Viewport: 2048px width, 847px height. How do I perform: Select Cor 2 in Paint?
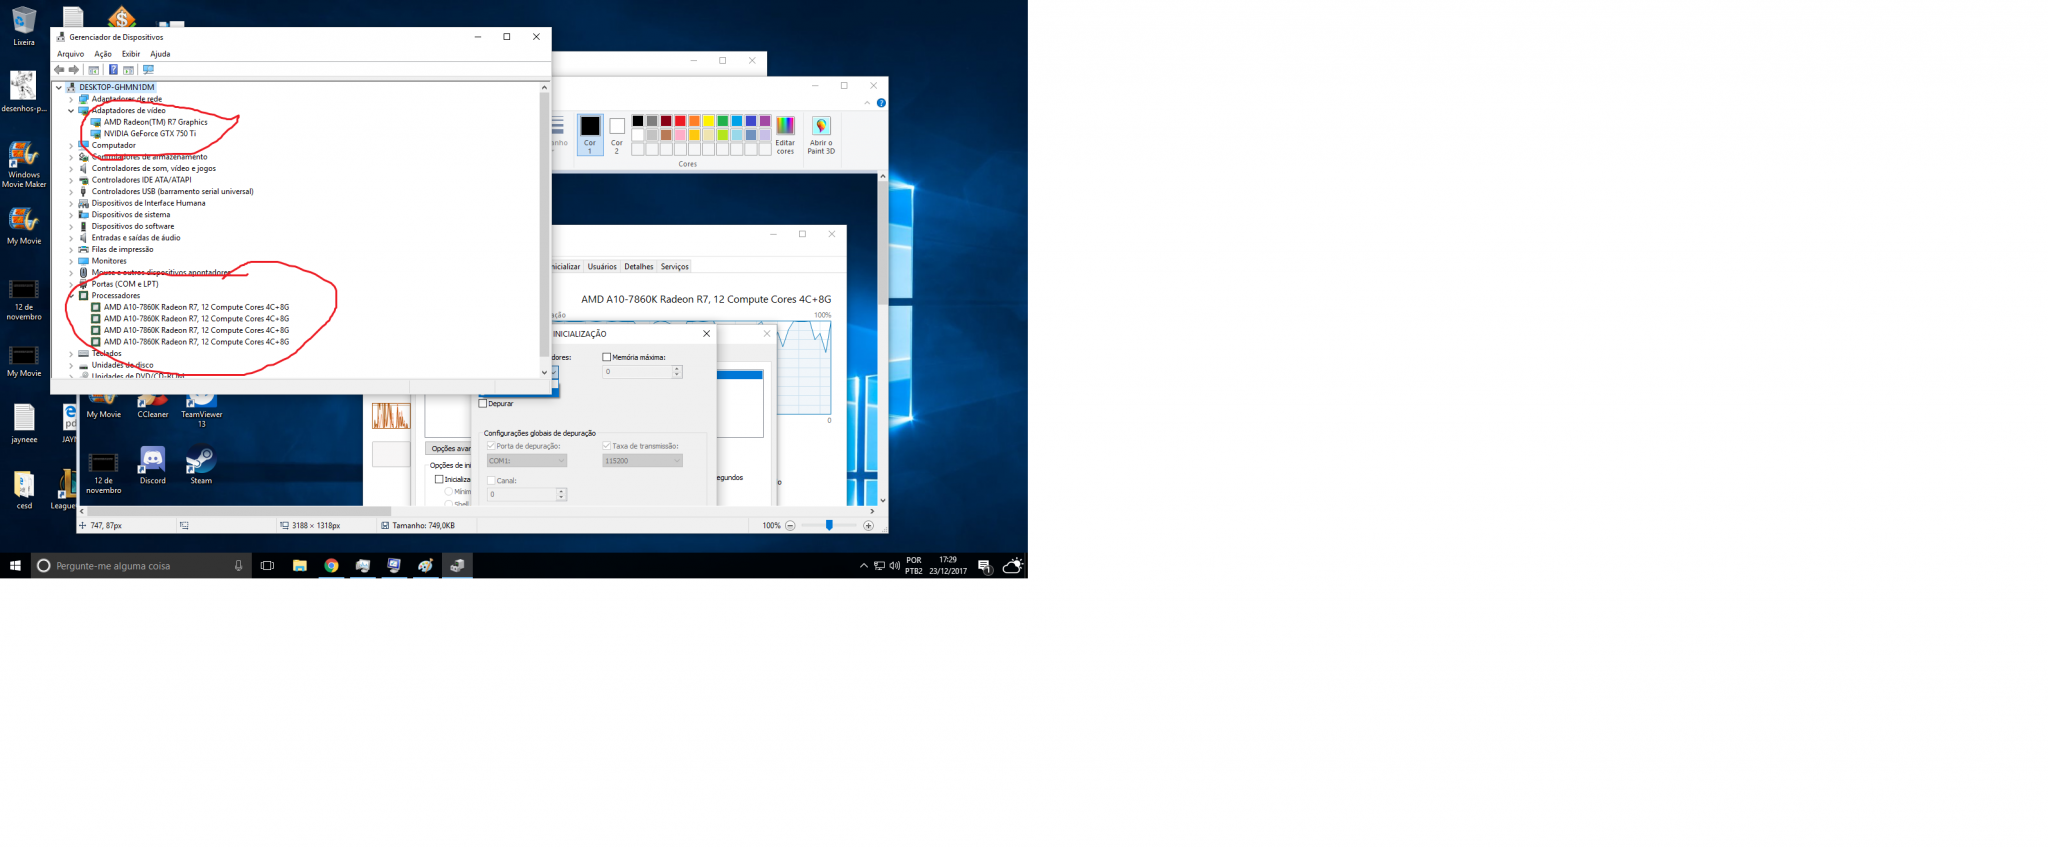[x=617, y=134]
